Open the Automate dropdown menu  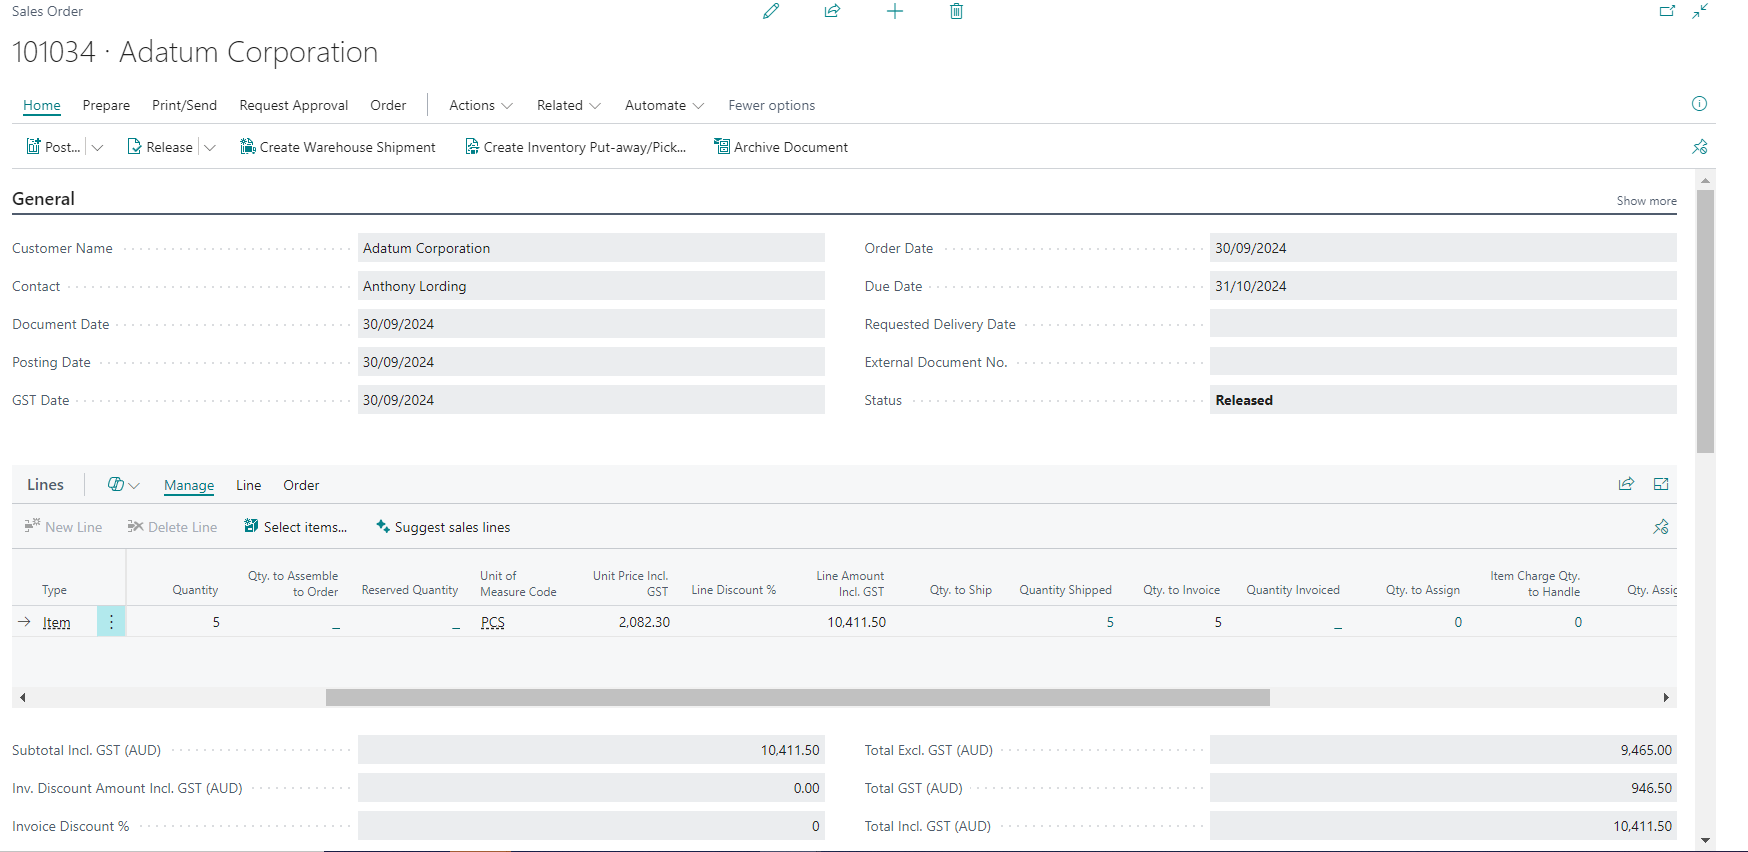[665, 105]
